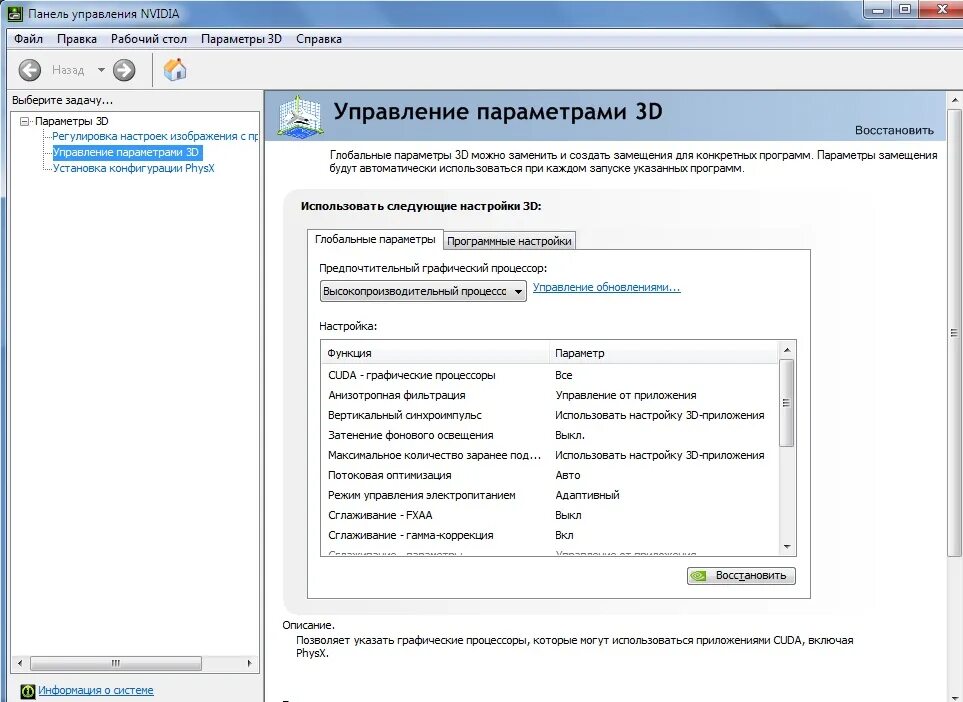The width and height of the screenshot is (963, 702).
Task: Click the Функция column header
Action: click(435, 353)
